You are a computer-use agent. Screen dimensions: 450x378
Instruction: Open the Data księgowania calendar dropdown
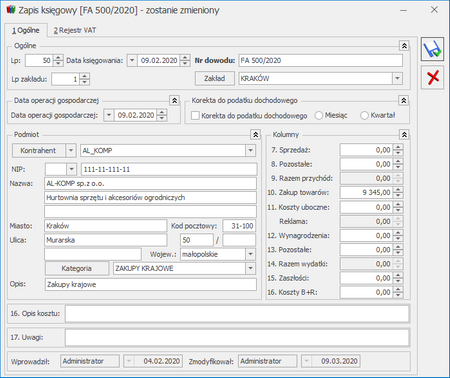point(132,61)
